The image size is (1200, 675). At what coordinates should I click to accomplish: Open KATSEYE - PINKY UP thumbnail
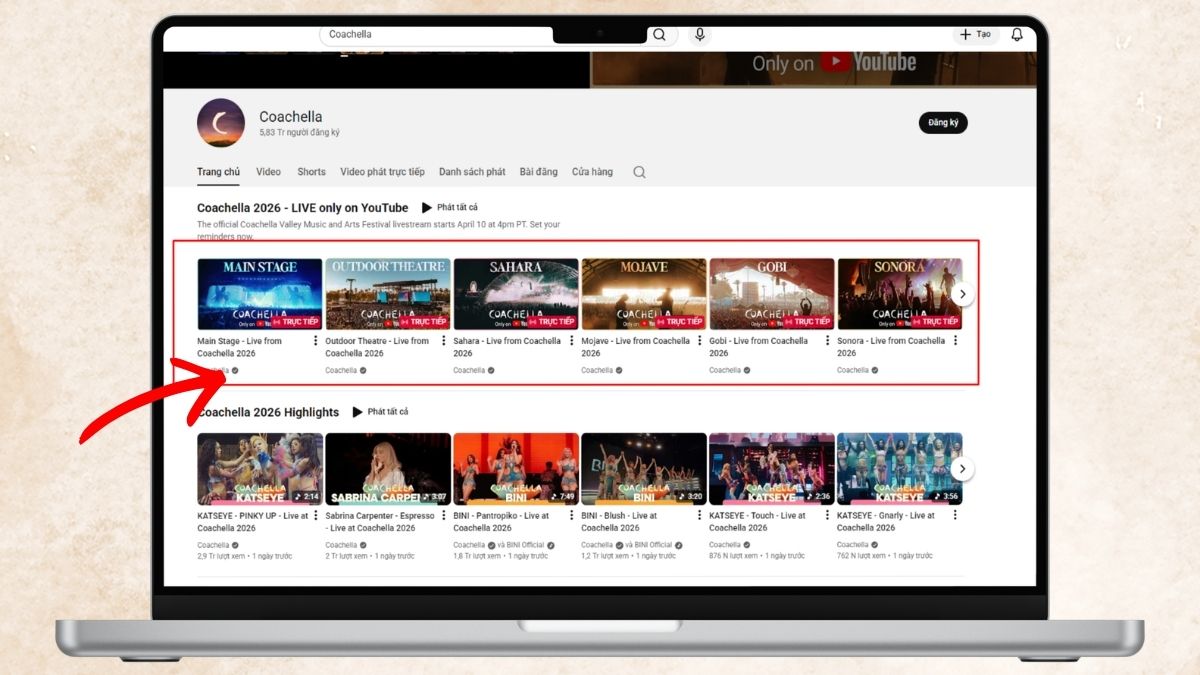(260, 468)
